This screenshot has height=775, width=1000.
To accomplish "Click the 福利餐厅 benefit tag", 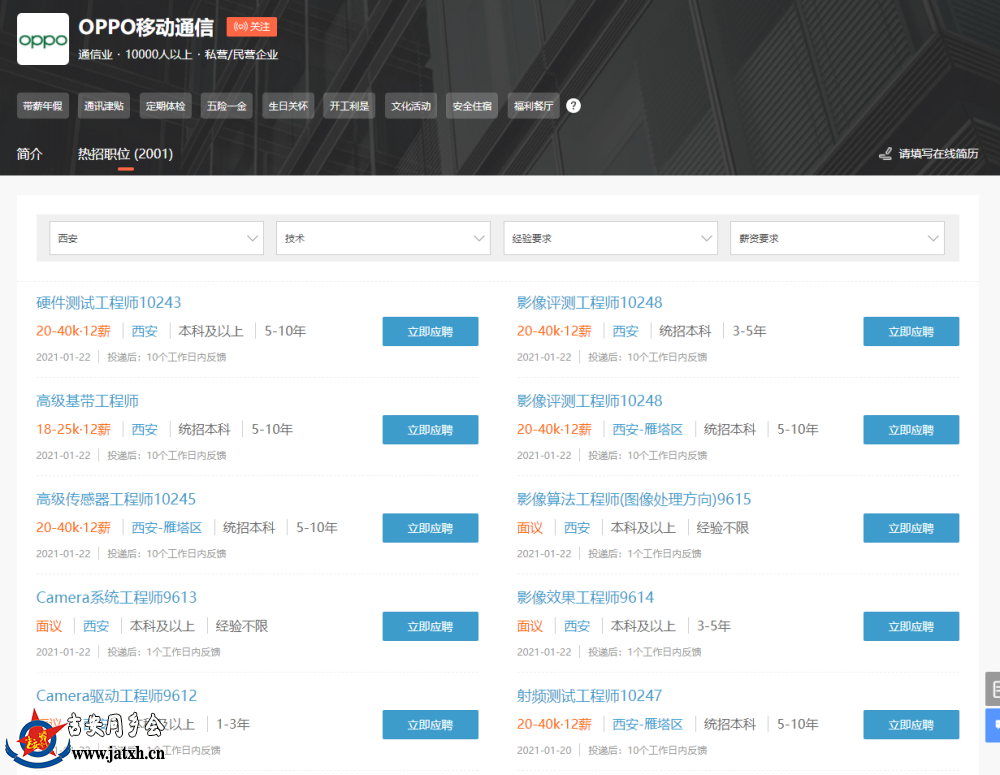I will (533, 106).
